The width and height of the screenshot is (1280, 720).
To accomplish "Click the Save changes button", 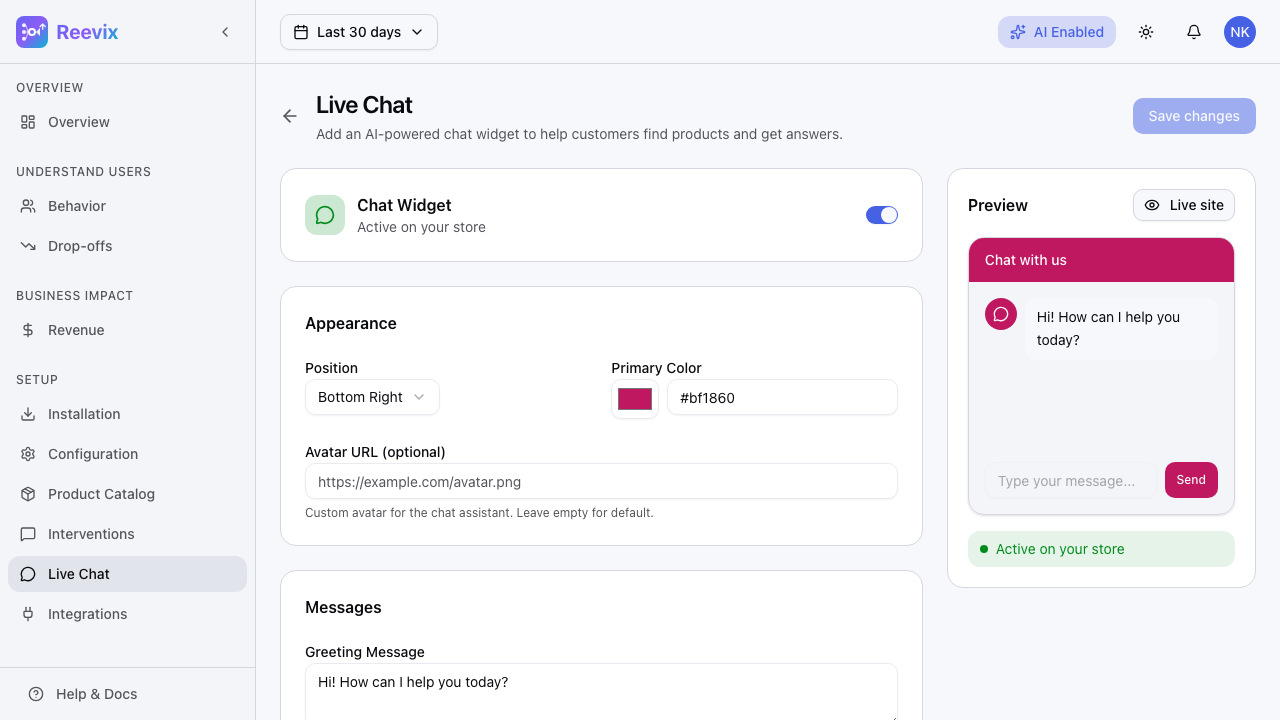I will coord(1194,116).
